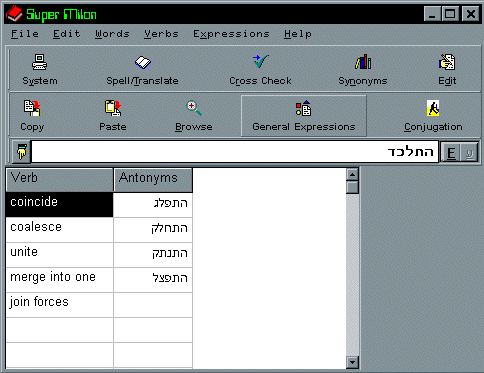Run Cross Check checkmark tool
This screenshot has width=484, height=373.
(260, 70)
